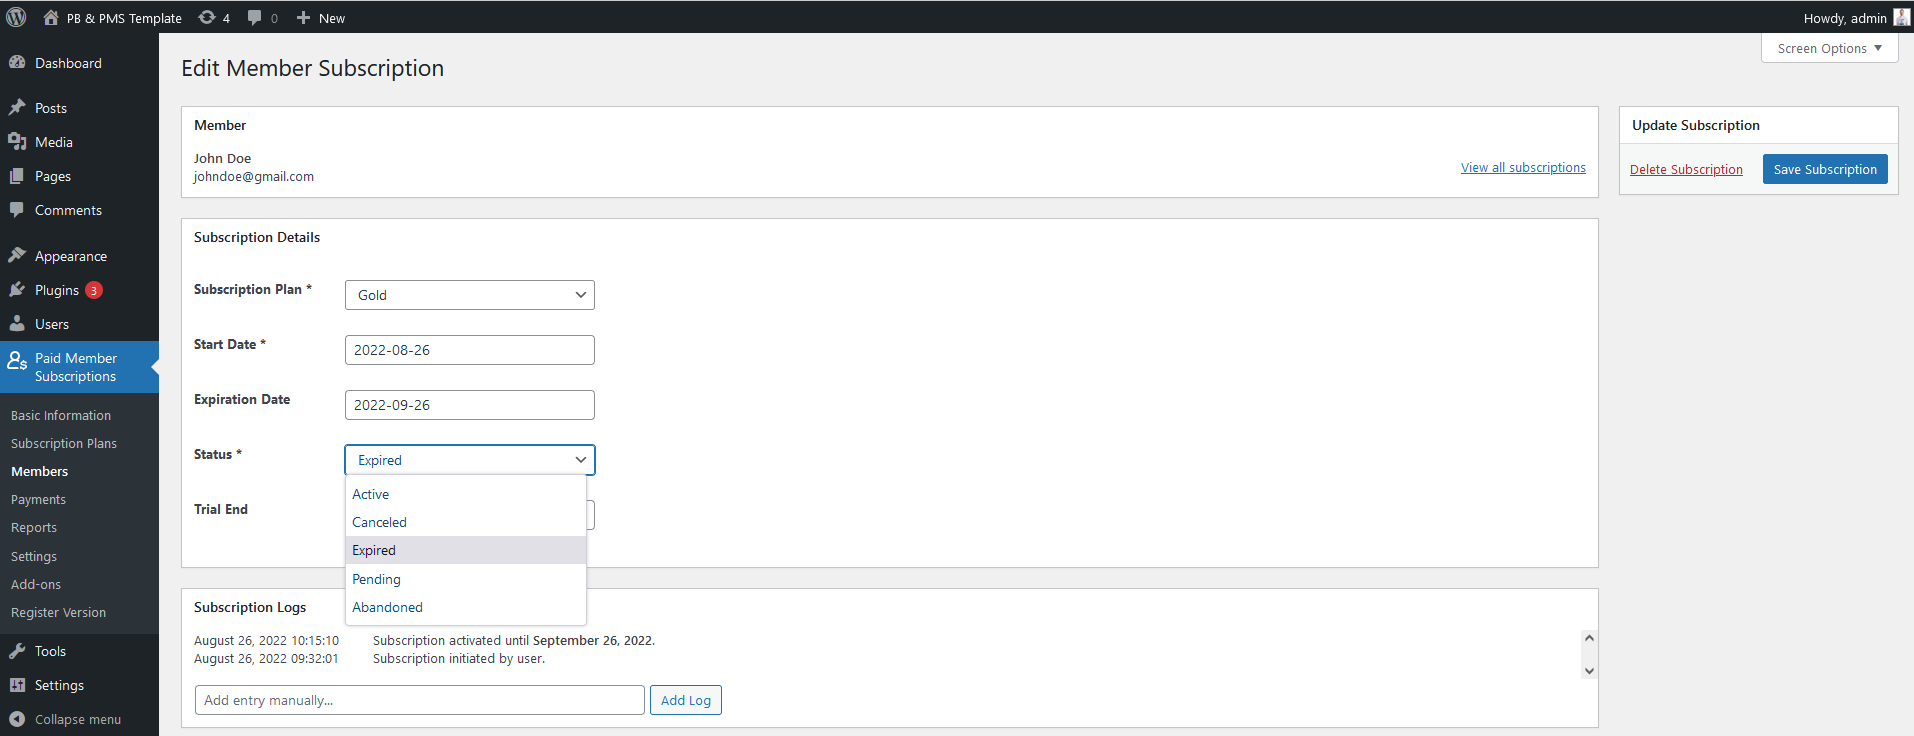The width and height of the screenshot is (1914, 736).
Task: Expand the Screen Options panel
Action: click(1829, 48)
